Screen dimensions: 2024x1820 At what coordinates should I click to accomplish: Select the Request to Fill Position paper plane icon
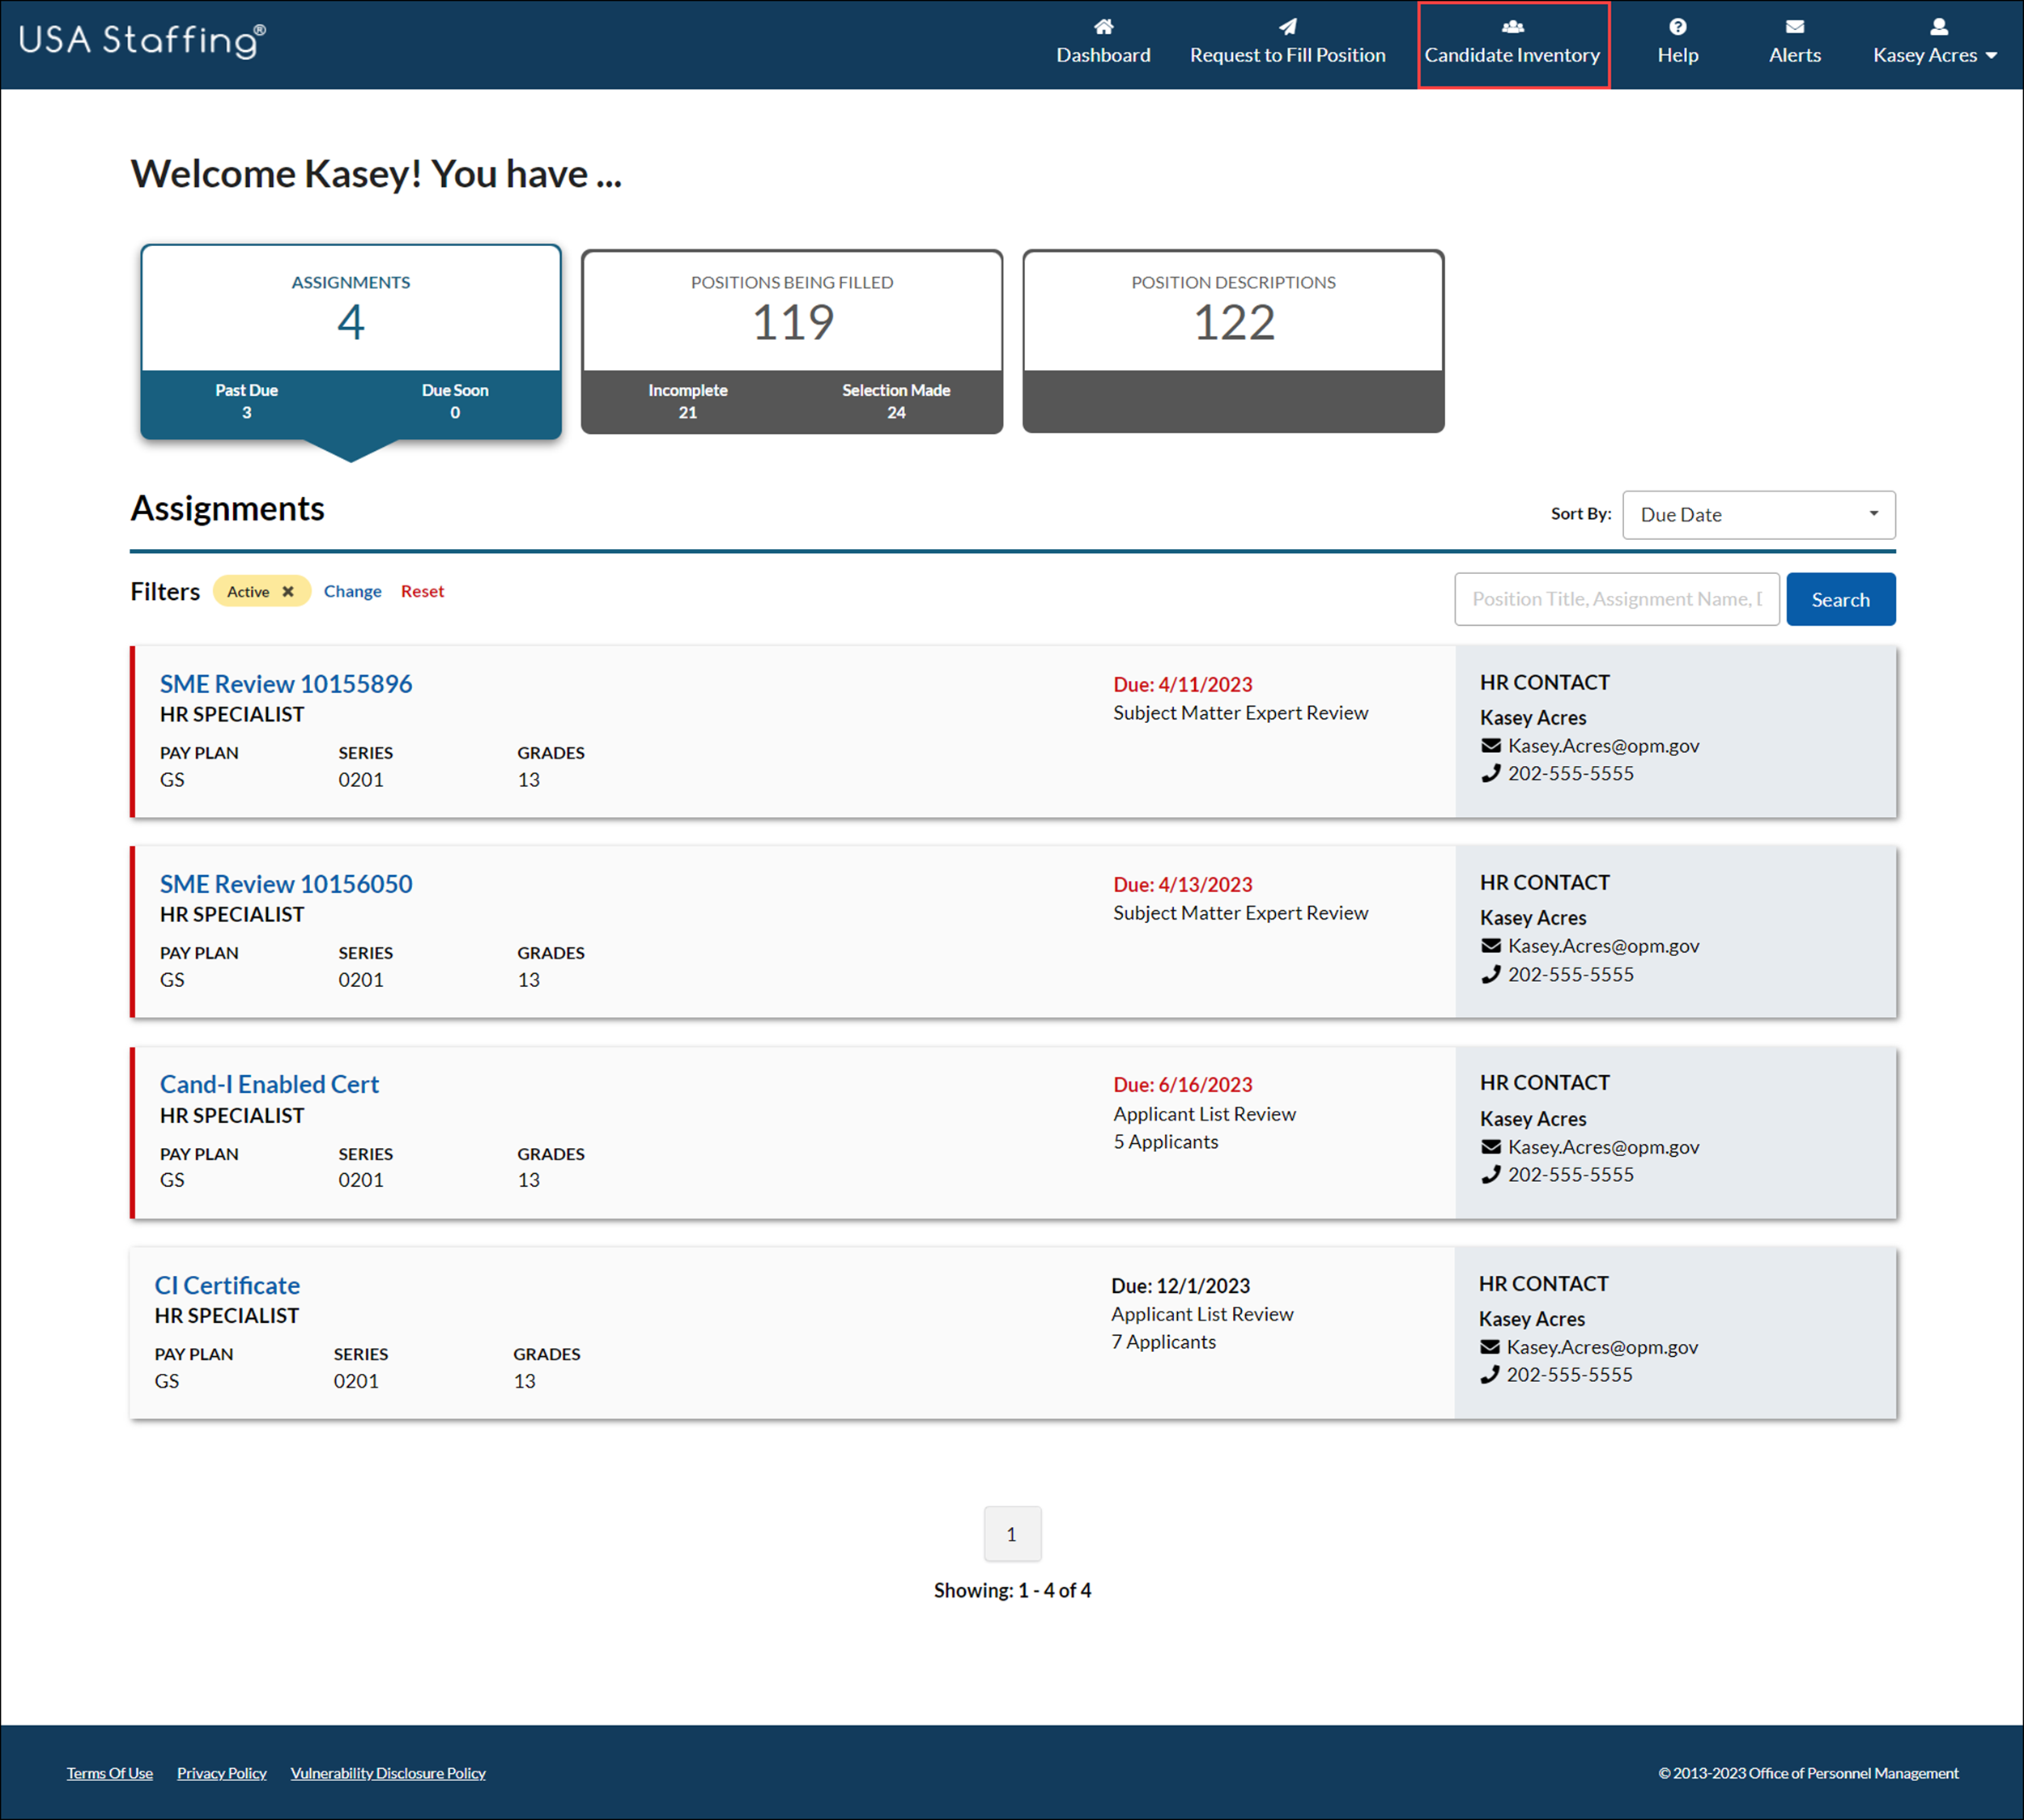[x=1287, y=27]
